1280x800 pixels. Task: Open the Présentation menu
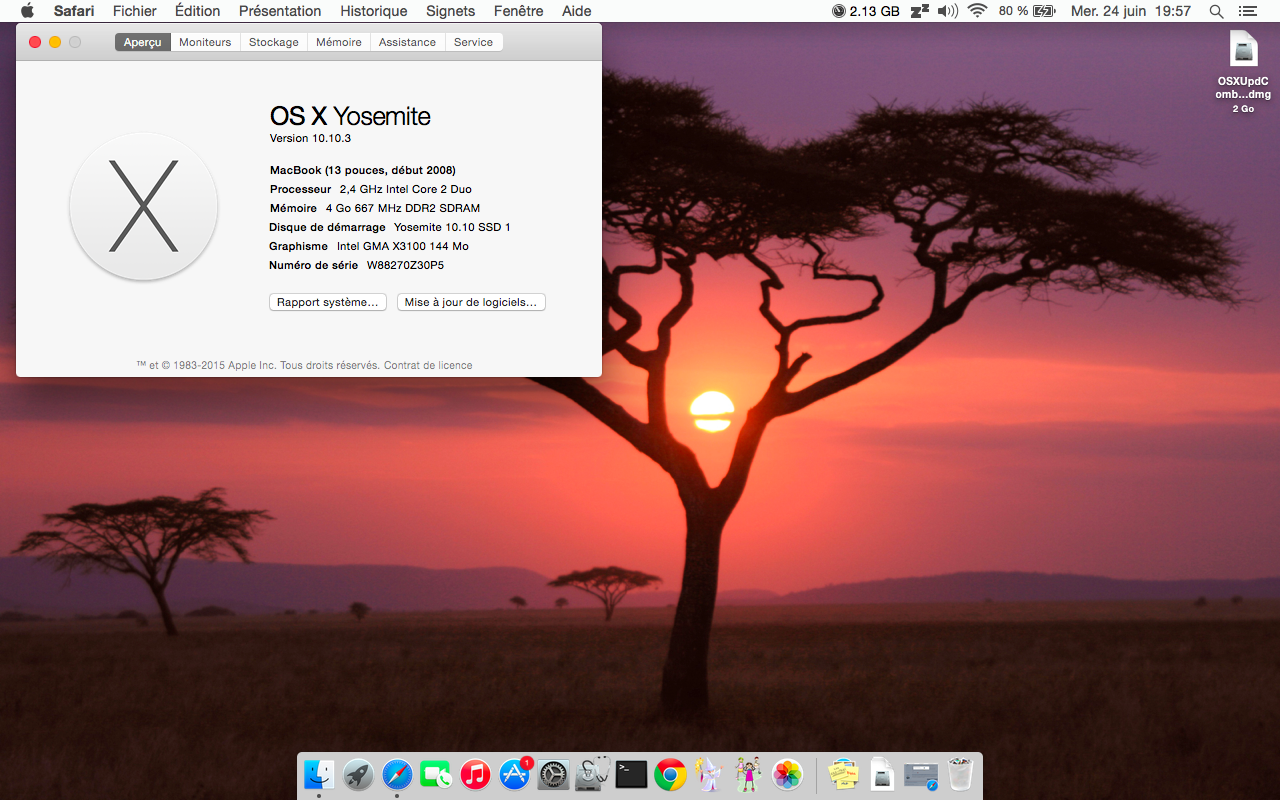coord(280,11)
